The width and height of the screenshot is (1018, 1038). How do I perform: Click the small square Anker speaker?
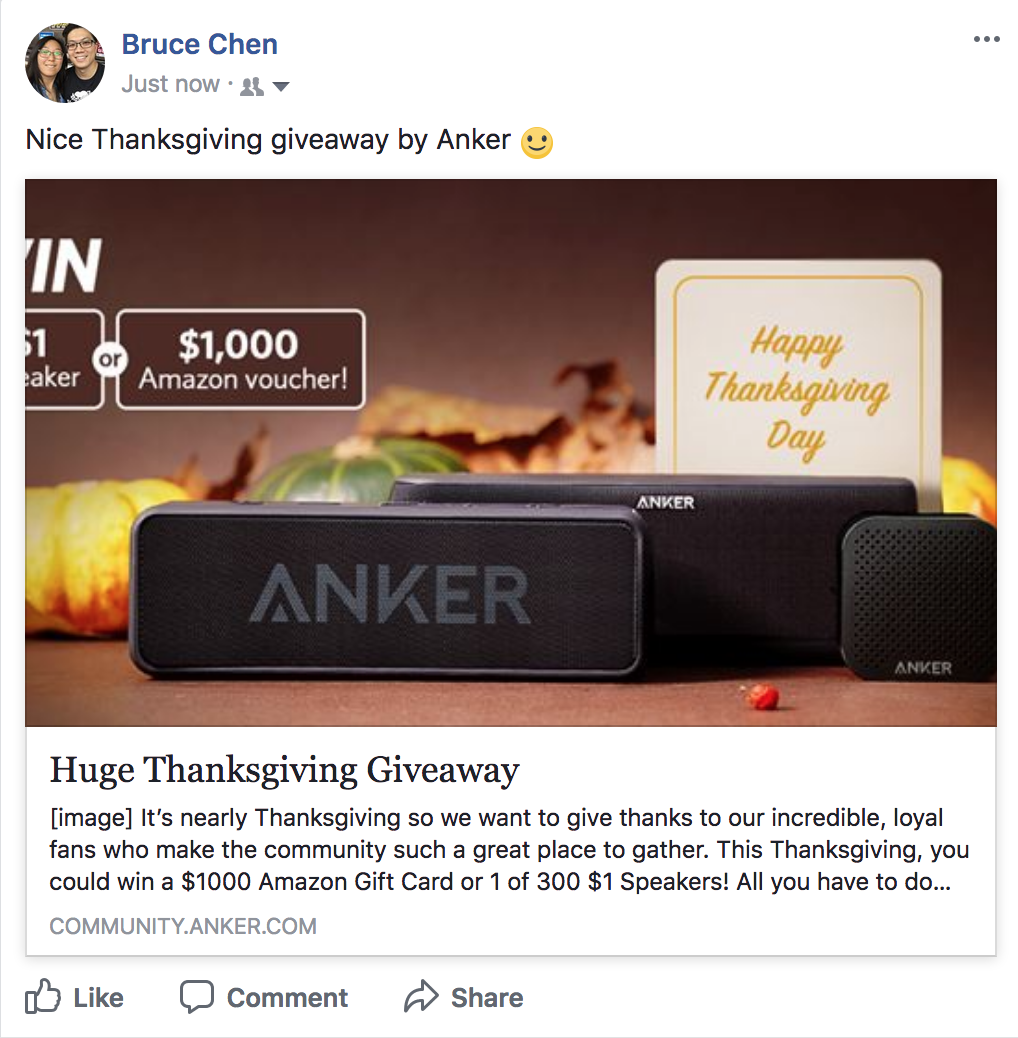tap(918, 598)
